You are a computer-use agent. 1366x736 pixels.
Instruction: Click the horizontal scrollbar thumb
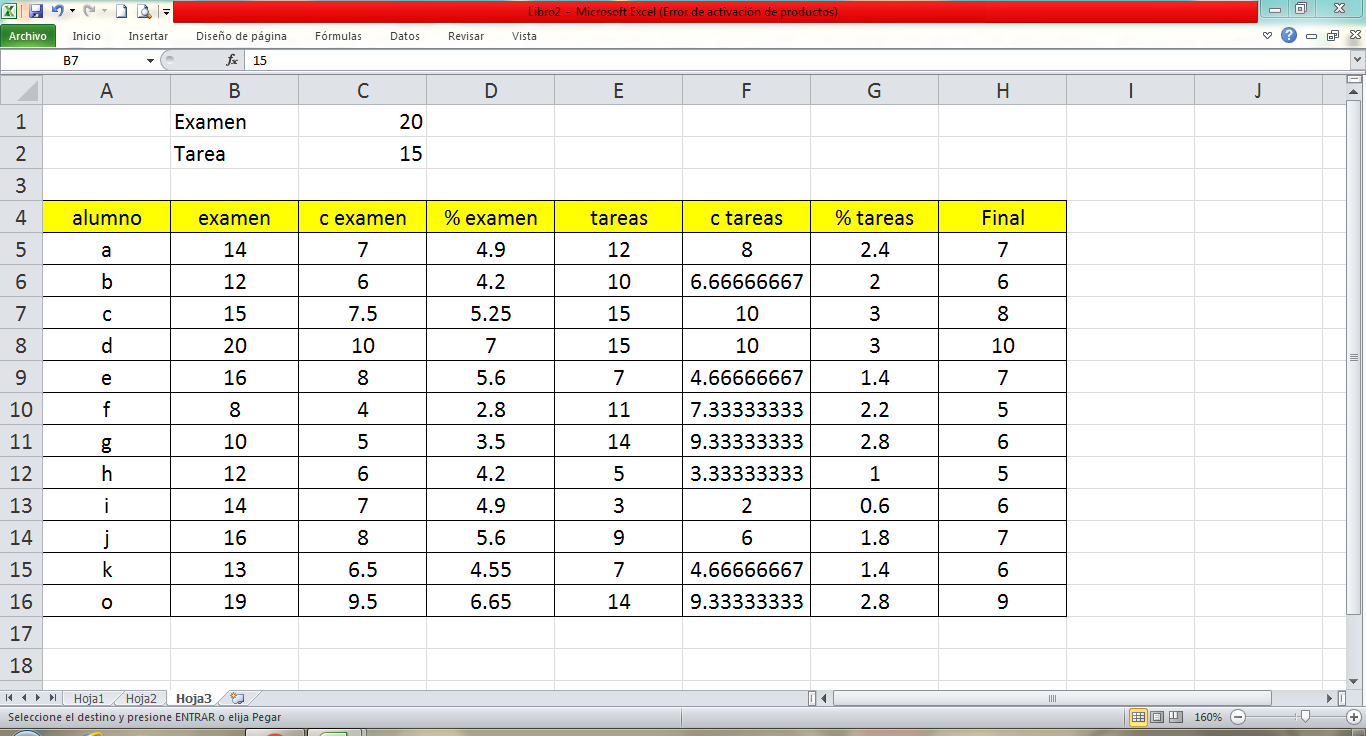point(1052,698)
